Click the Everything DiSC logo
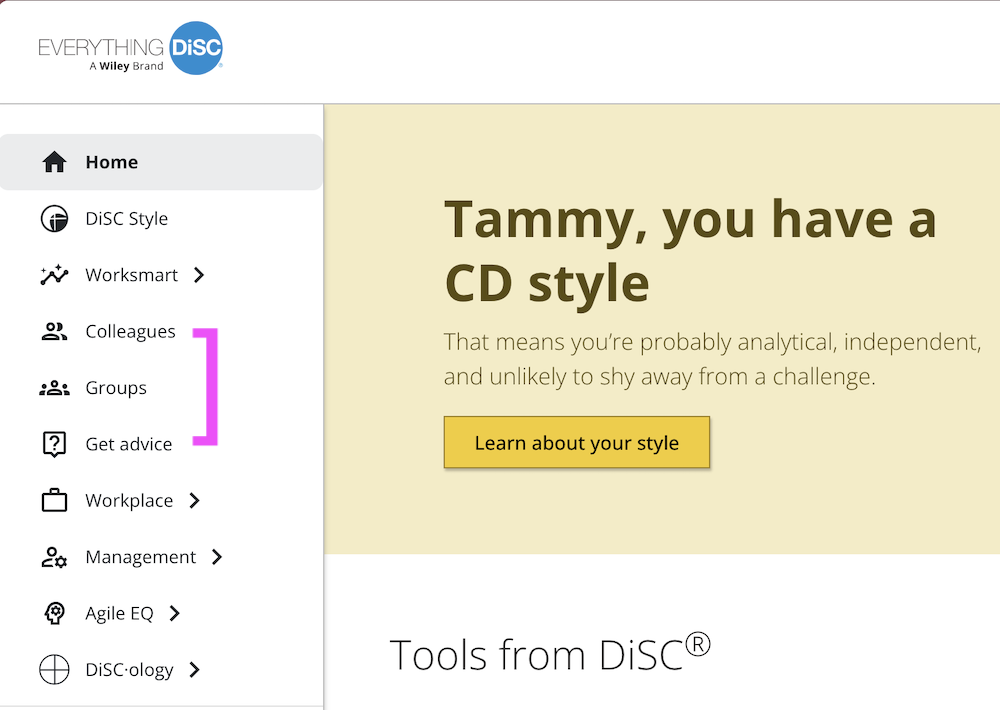Image resolution: width=1000 pixels, height=710 pixels. point(130,48)
